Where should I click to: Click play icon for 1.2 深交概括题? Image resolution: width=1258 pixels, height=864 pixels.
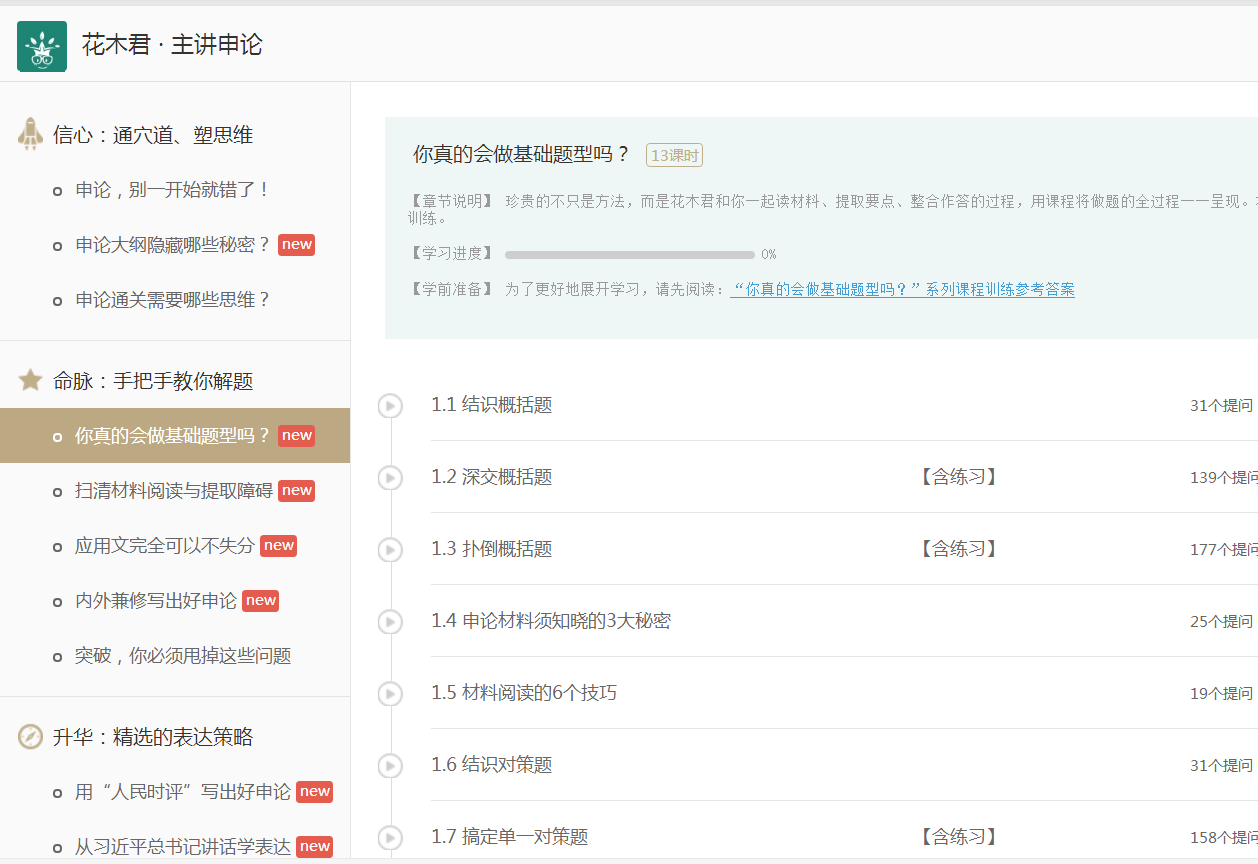point(390,478)
